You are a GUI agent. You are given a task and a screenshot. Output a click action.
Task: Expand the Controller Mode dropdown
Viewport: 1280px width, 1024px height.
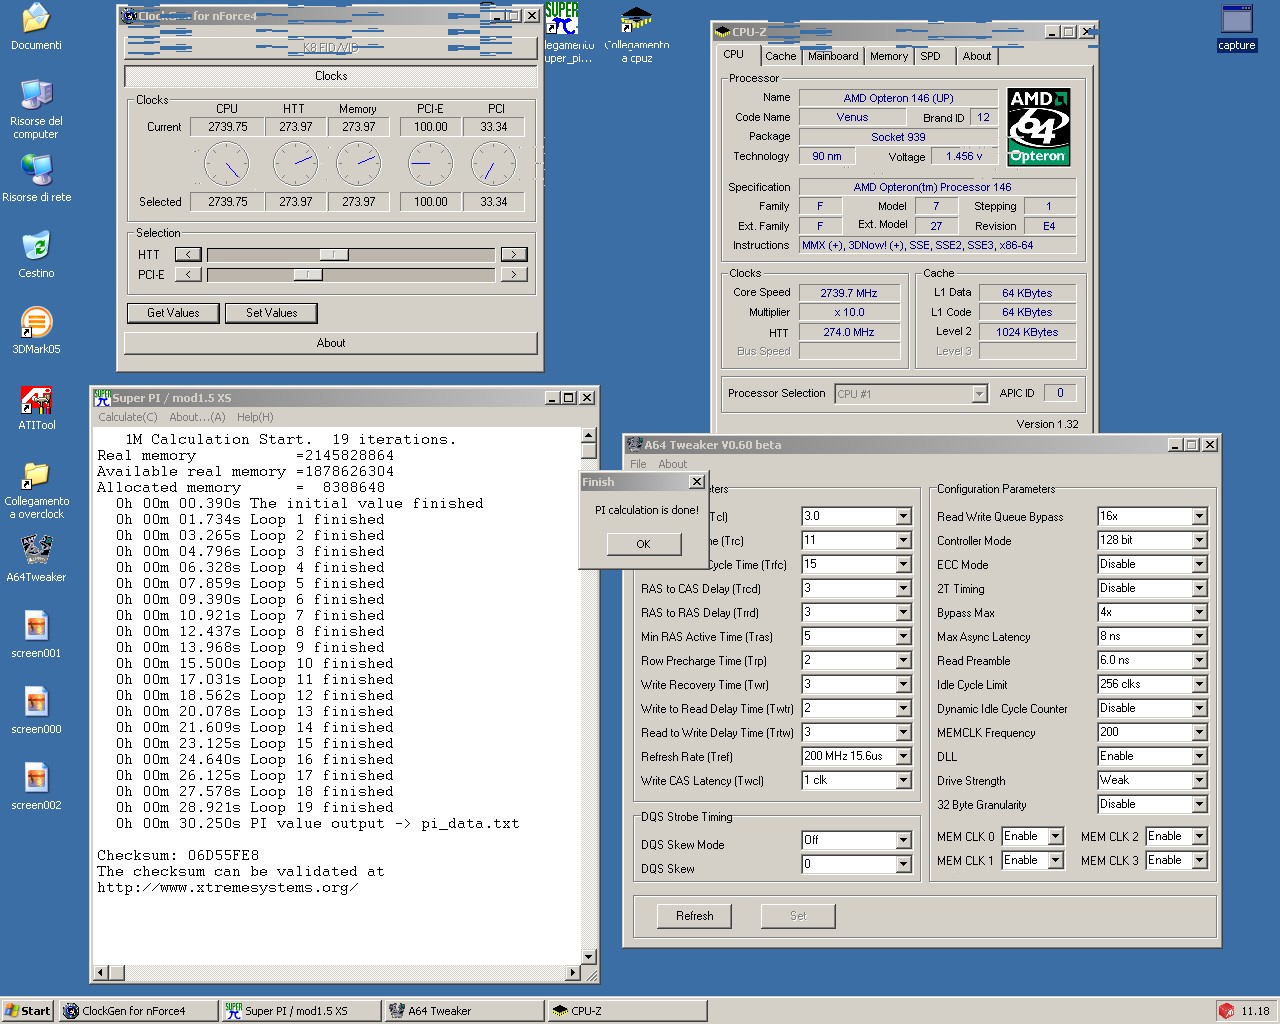pyautogui.click(x=1199, y=540)
